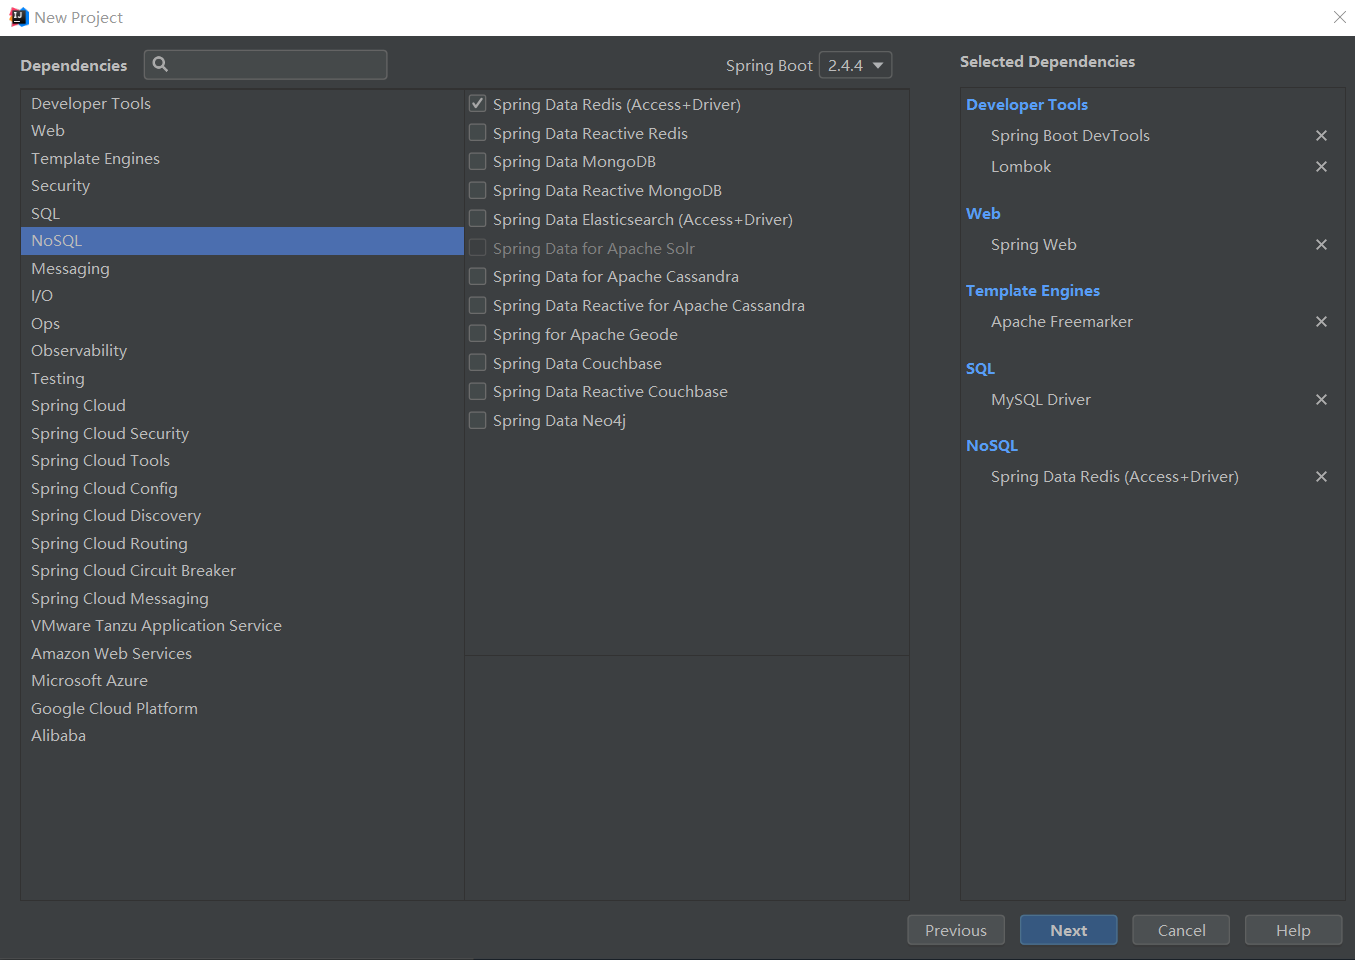Click SQL heading in Selected Dependencies
This screenshot has width=1355, height=960.
pos(980,369)
